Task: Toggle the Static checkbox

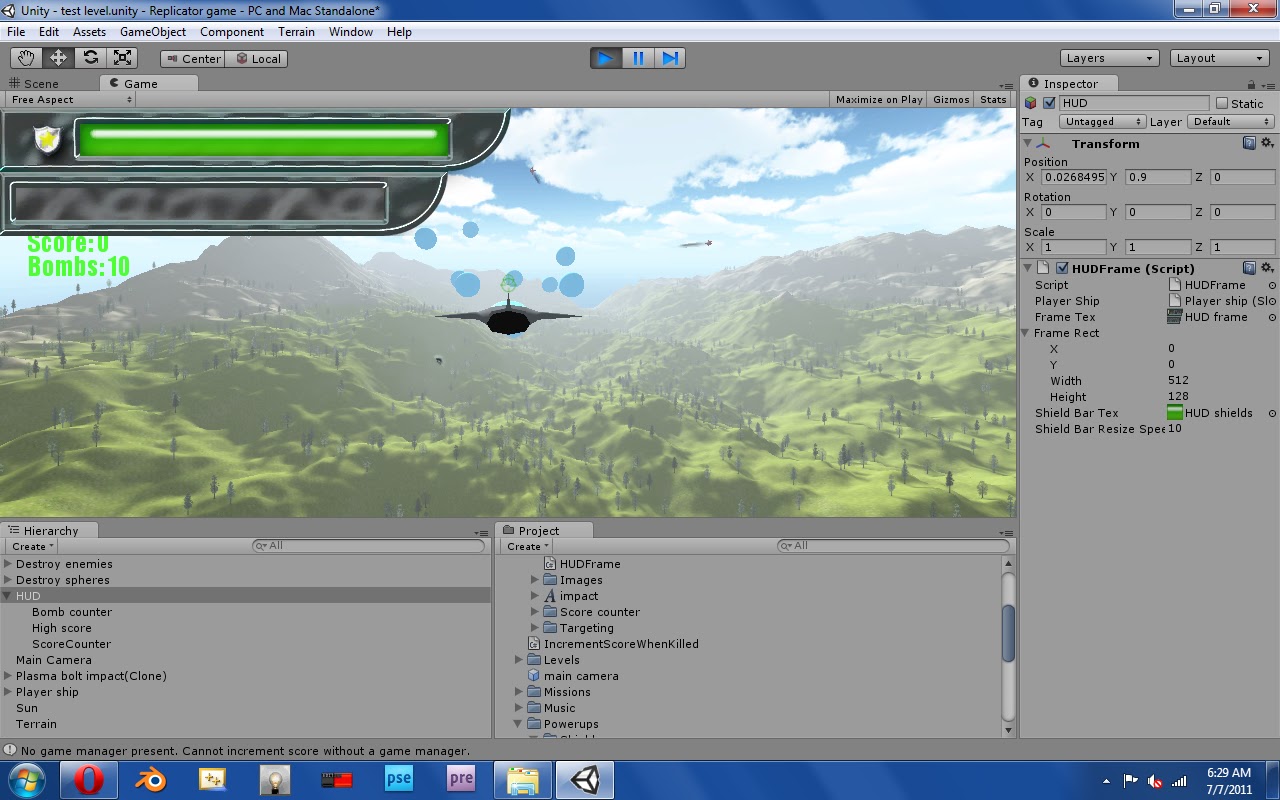Action: pos(1222,103)
